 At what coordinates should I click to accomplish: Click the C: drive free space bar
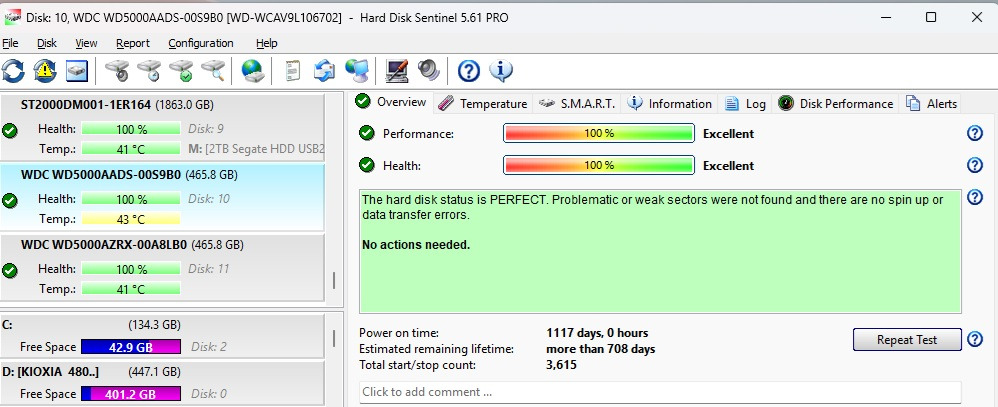[130, 347]
